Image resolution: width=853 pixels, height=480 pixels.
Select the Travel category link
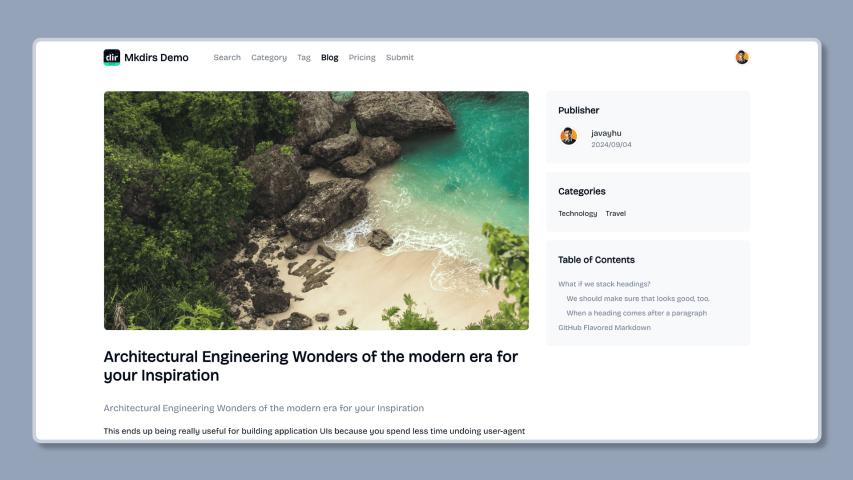pyautogui.click(x=615, y=213)
